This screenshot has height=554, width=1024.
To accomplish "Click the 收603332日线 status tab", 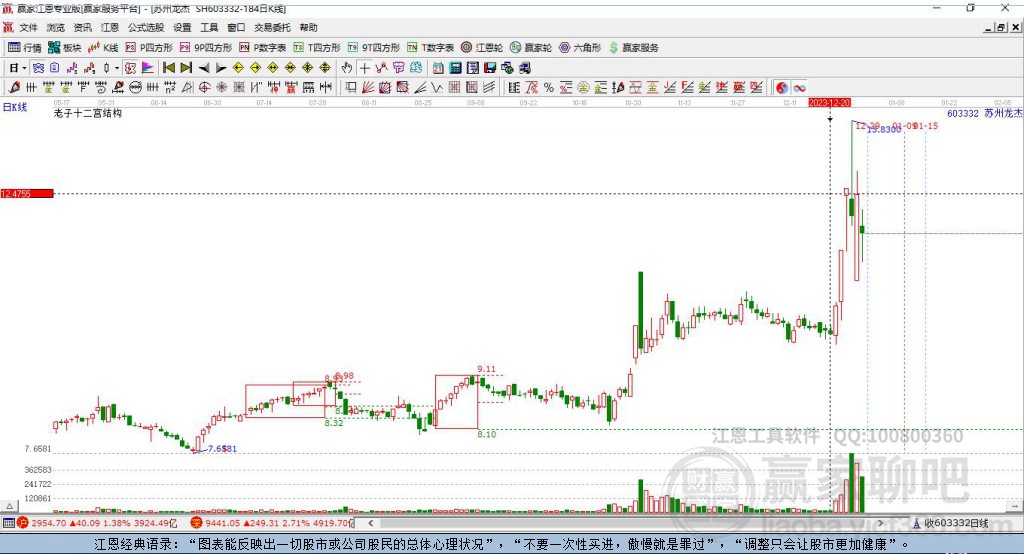I will tap(950, 523).
